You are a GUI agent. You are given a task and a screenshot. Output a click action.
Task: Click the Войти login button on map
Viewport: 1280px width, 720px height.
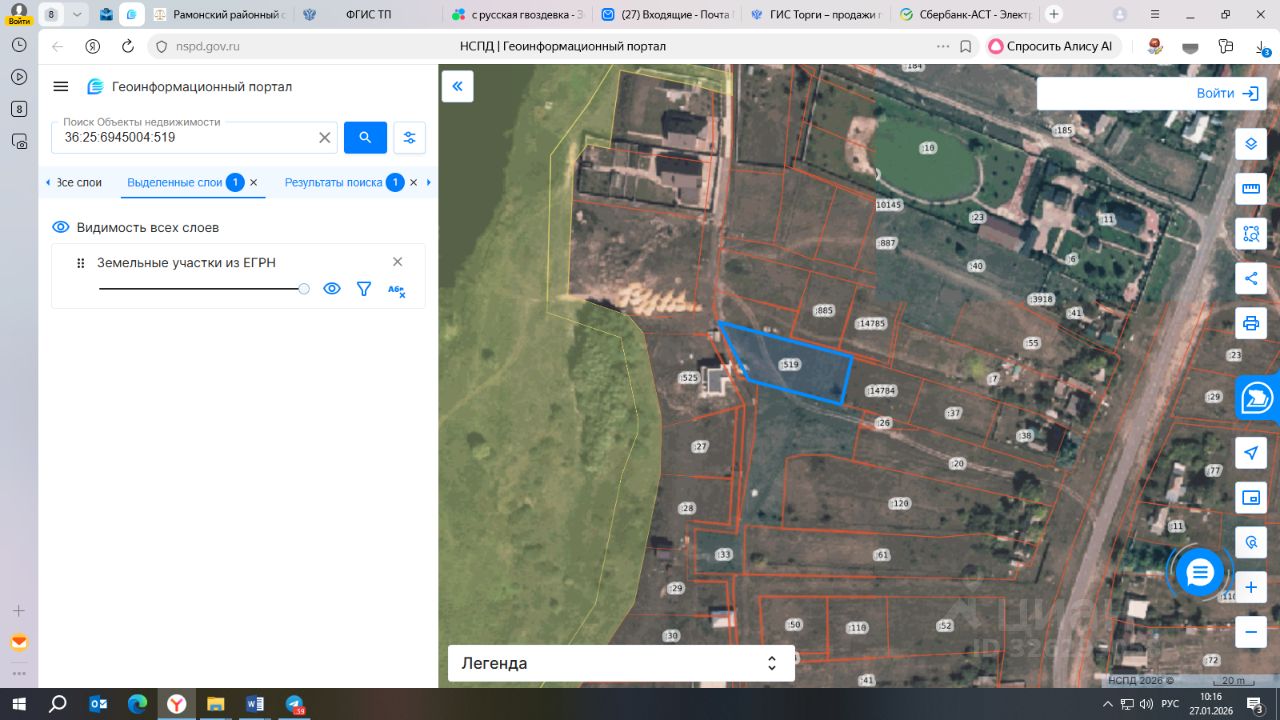click(x=1226, y=93)
